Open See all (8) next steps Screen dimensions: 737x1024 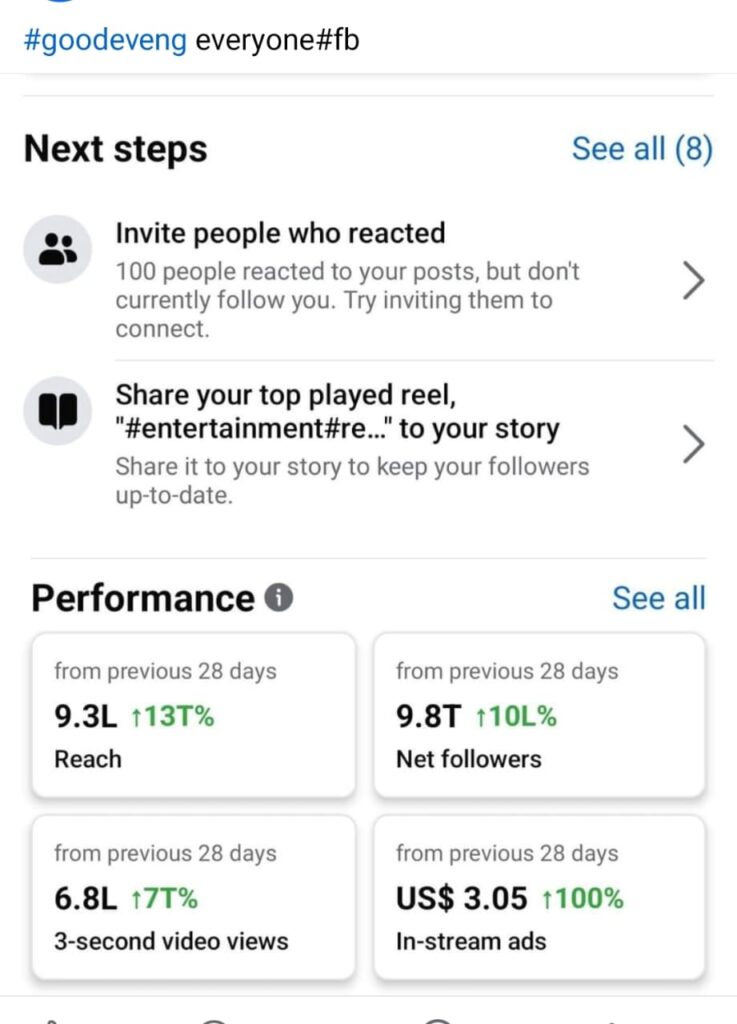642,149
